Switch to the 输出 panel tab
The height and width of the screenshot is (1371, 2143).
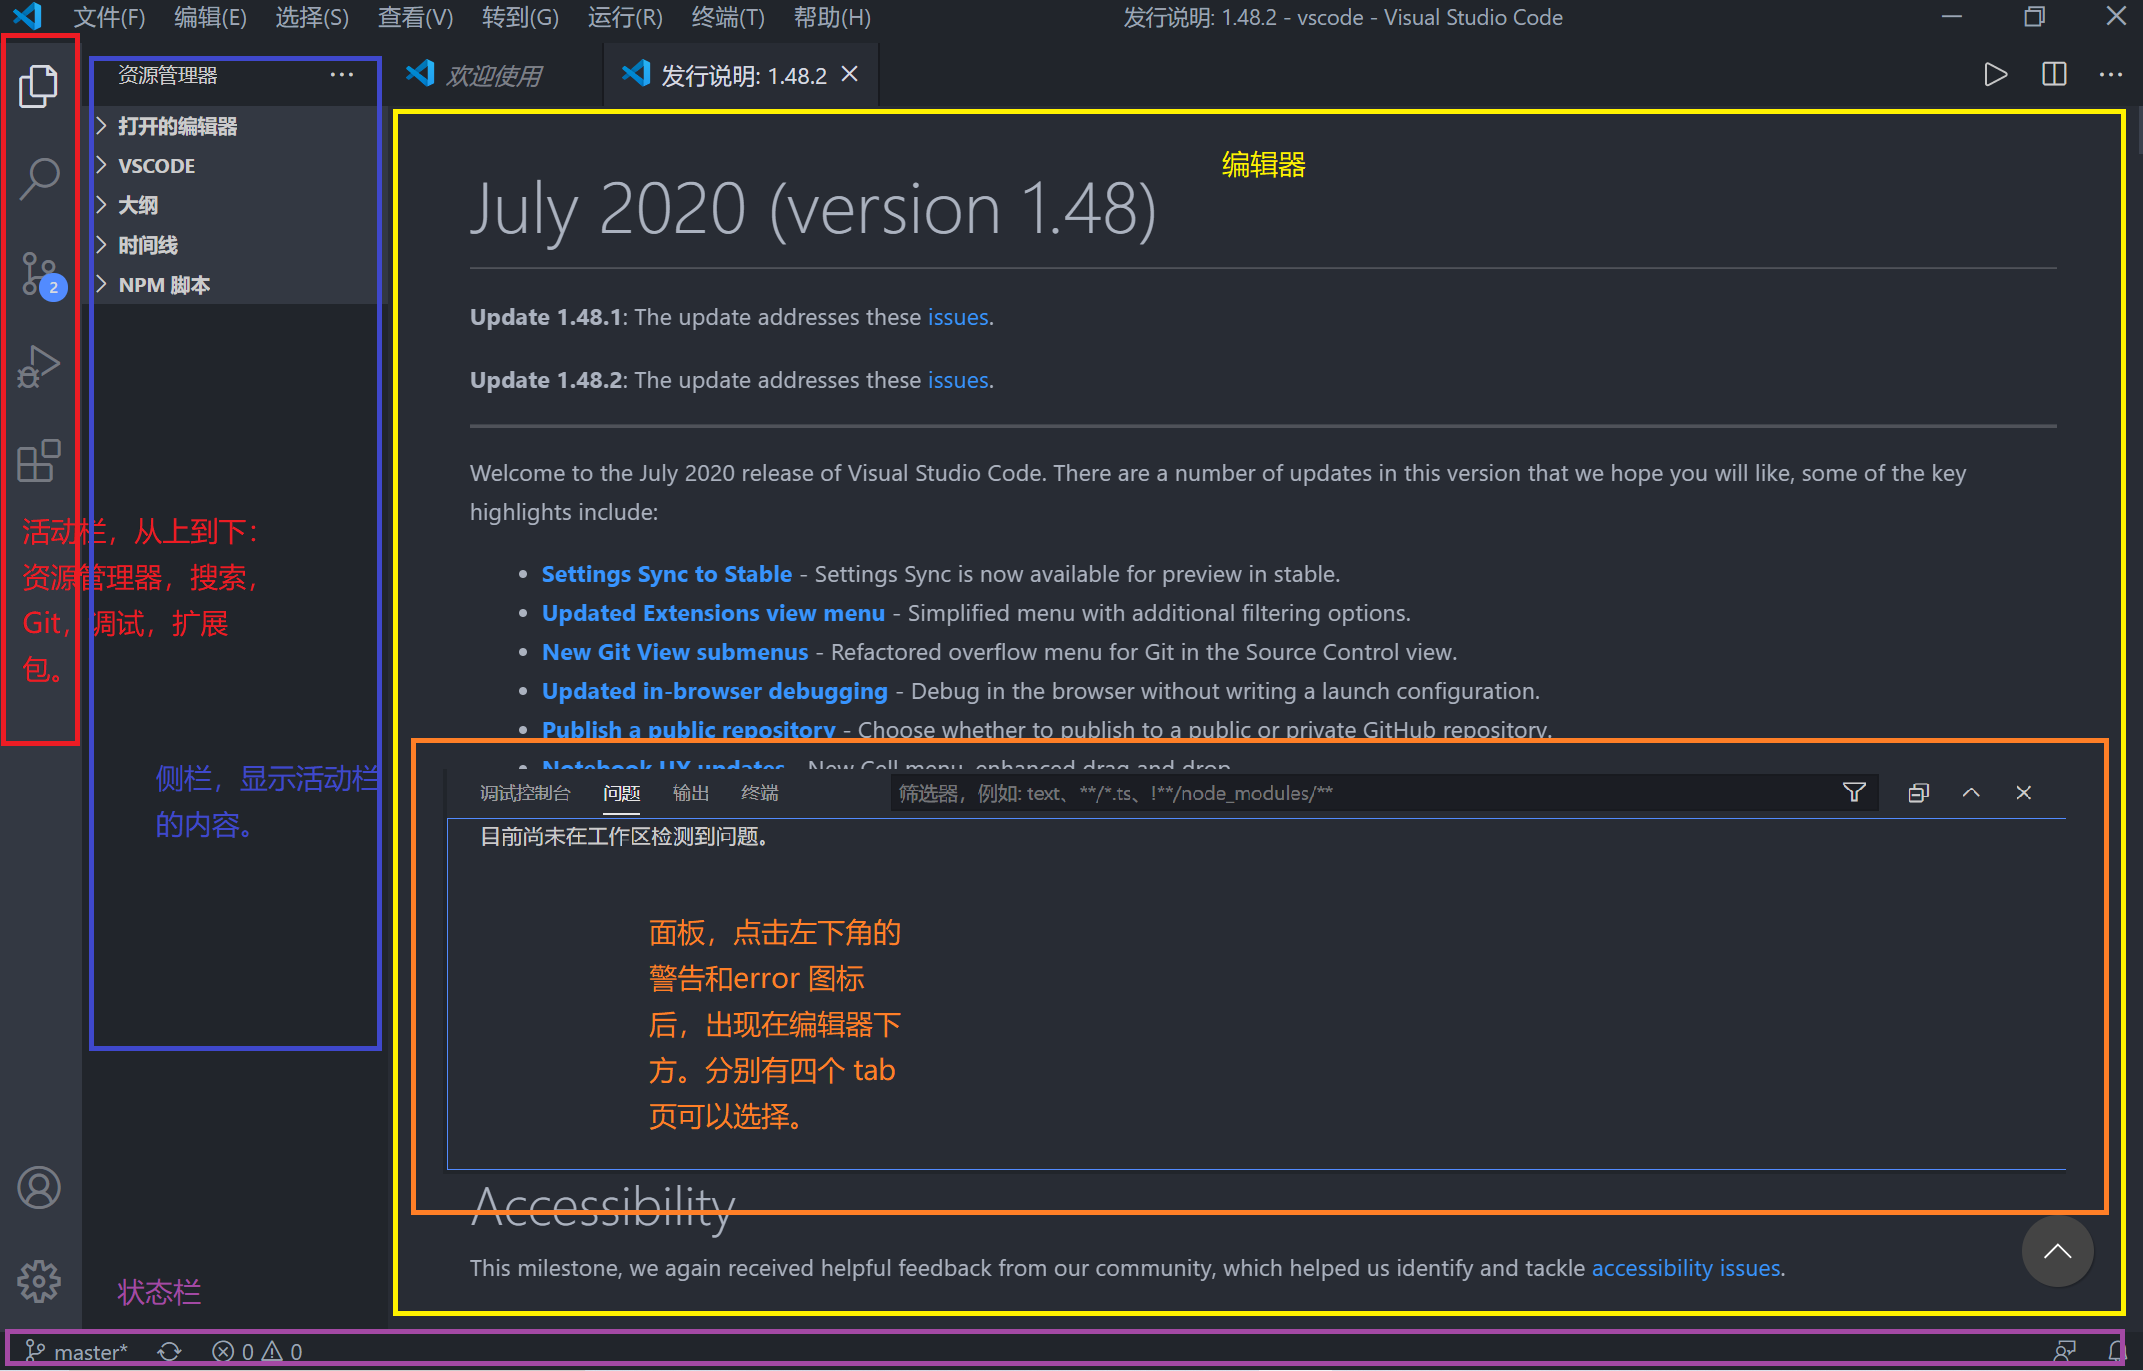(x=691, y=793)
